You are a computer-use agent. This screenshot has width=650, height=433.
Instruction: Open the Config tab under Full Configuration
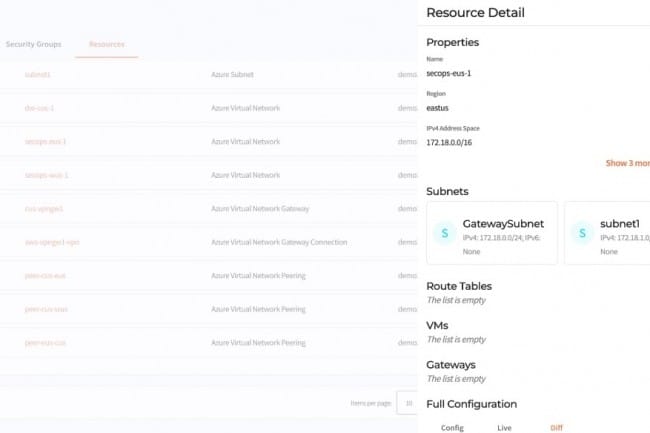[452, 427]
